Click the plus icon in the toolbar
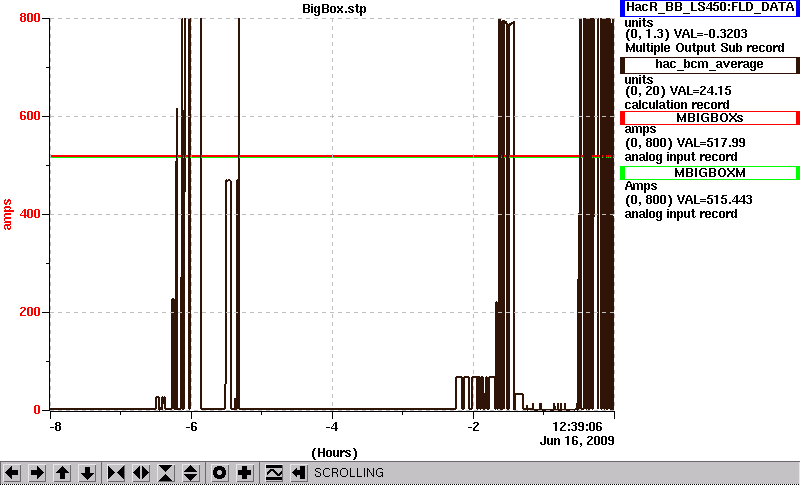The image size is (800, 485). point(244,473)
